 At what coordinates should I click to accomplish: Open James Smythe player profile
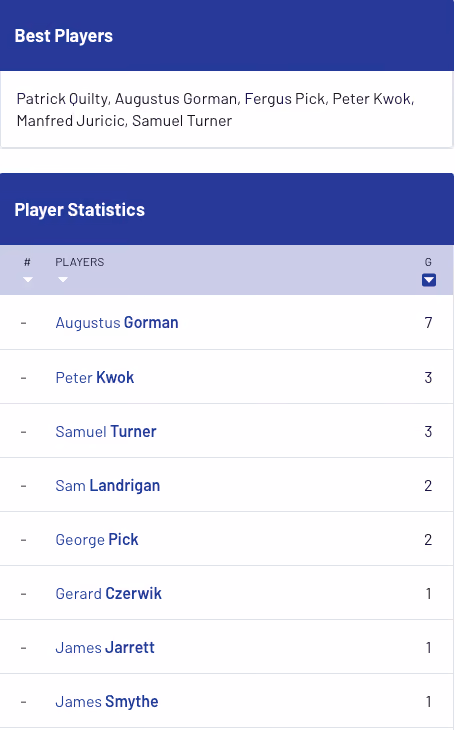pyautogui.click(x=107, y=701)
